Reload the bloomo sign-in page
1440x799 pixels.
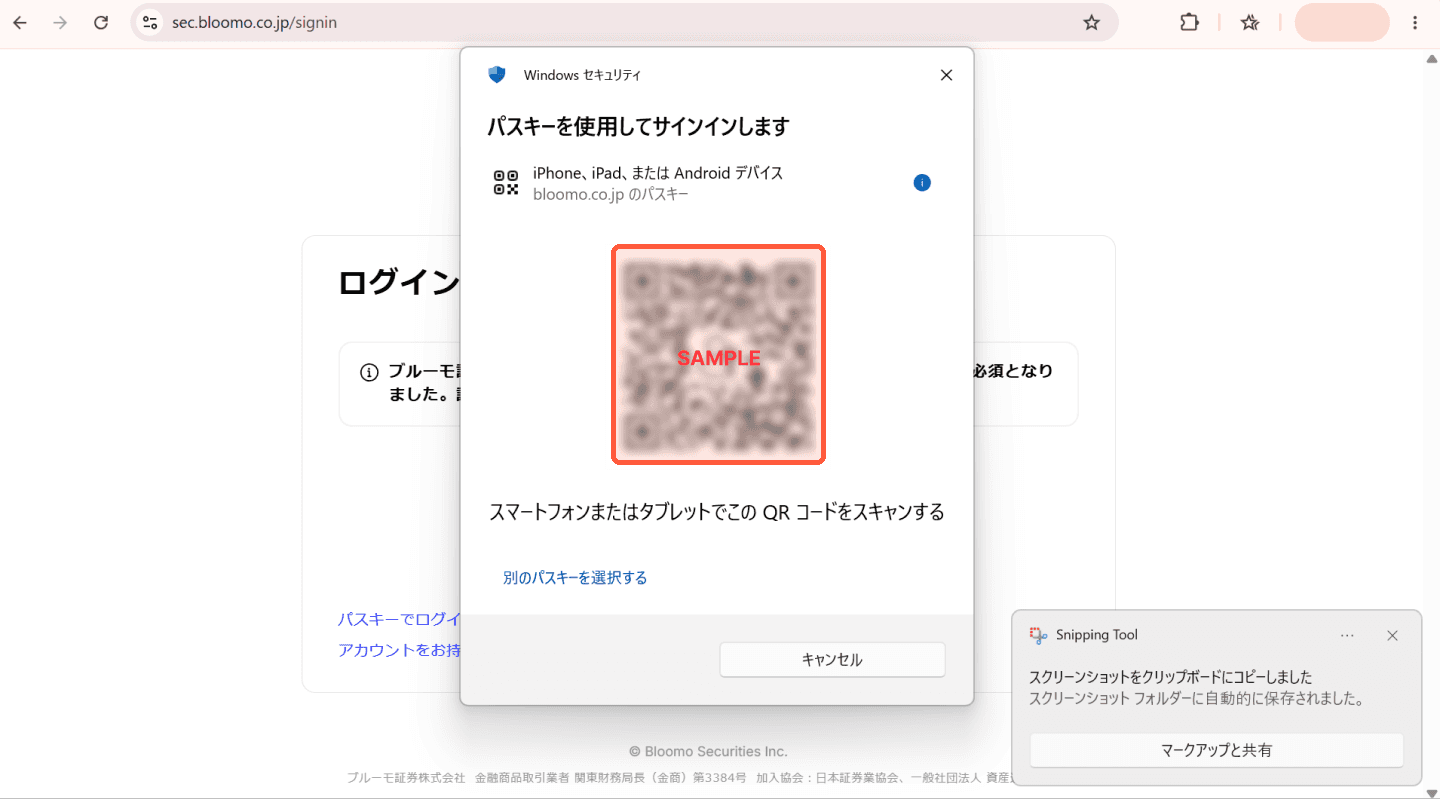click(101, 22)
